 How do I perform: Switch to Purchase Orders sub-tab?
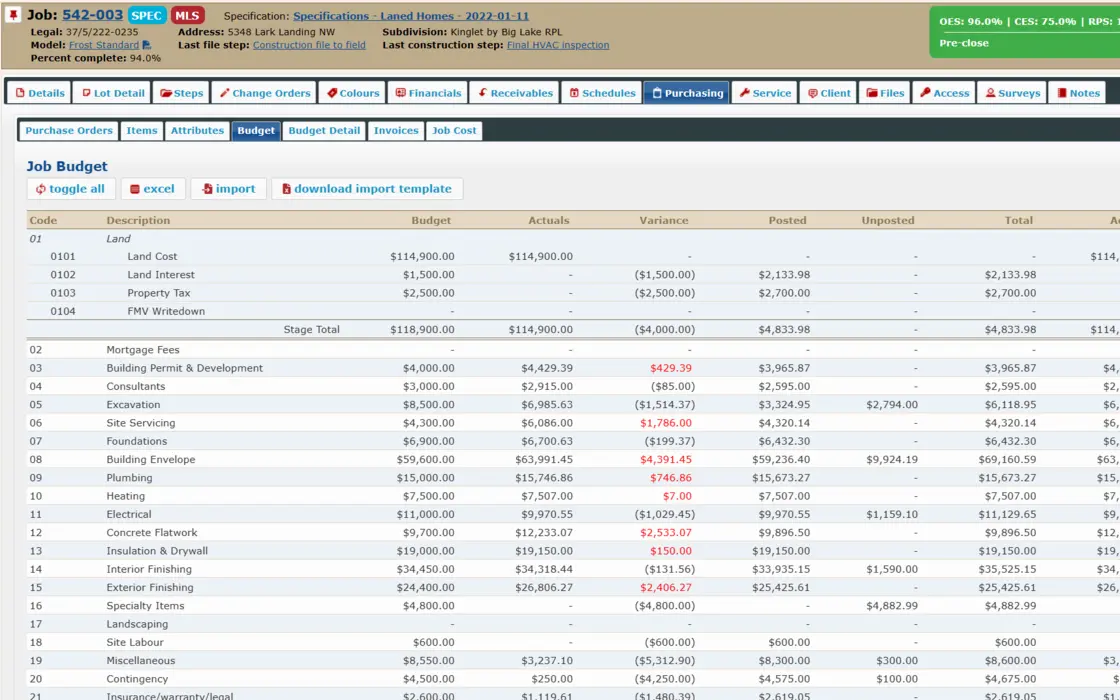click(69, 131)
